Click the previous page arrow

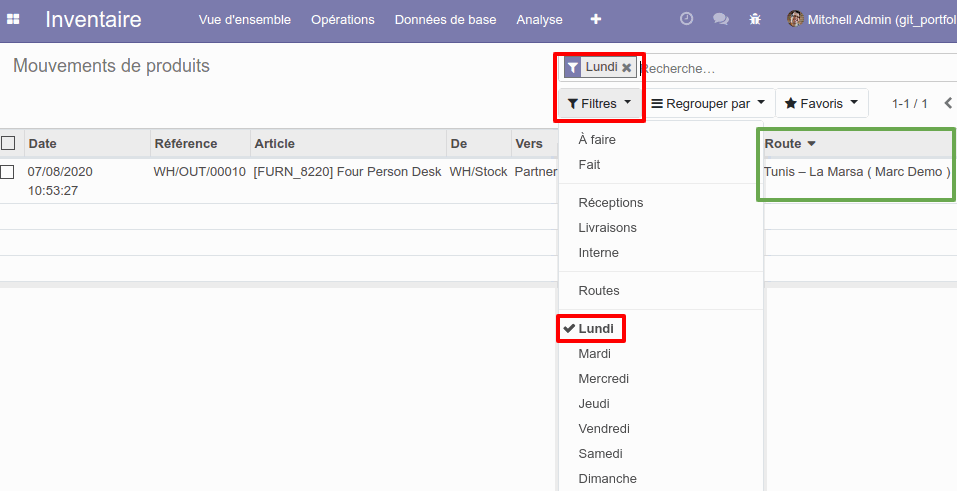click(x=948, y=103)
